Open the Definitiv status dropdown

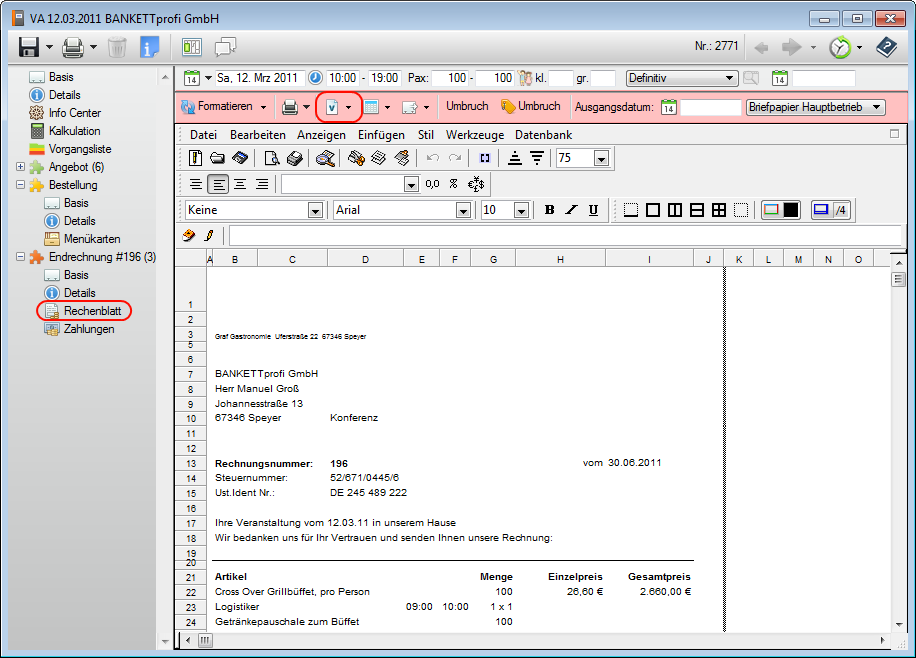730,78
